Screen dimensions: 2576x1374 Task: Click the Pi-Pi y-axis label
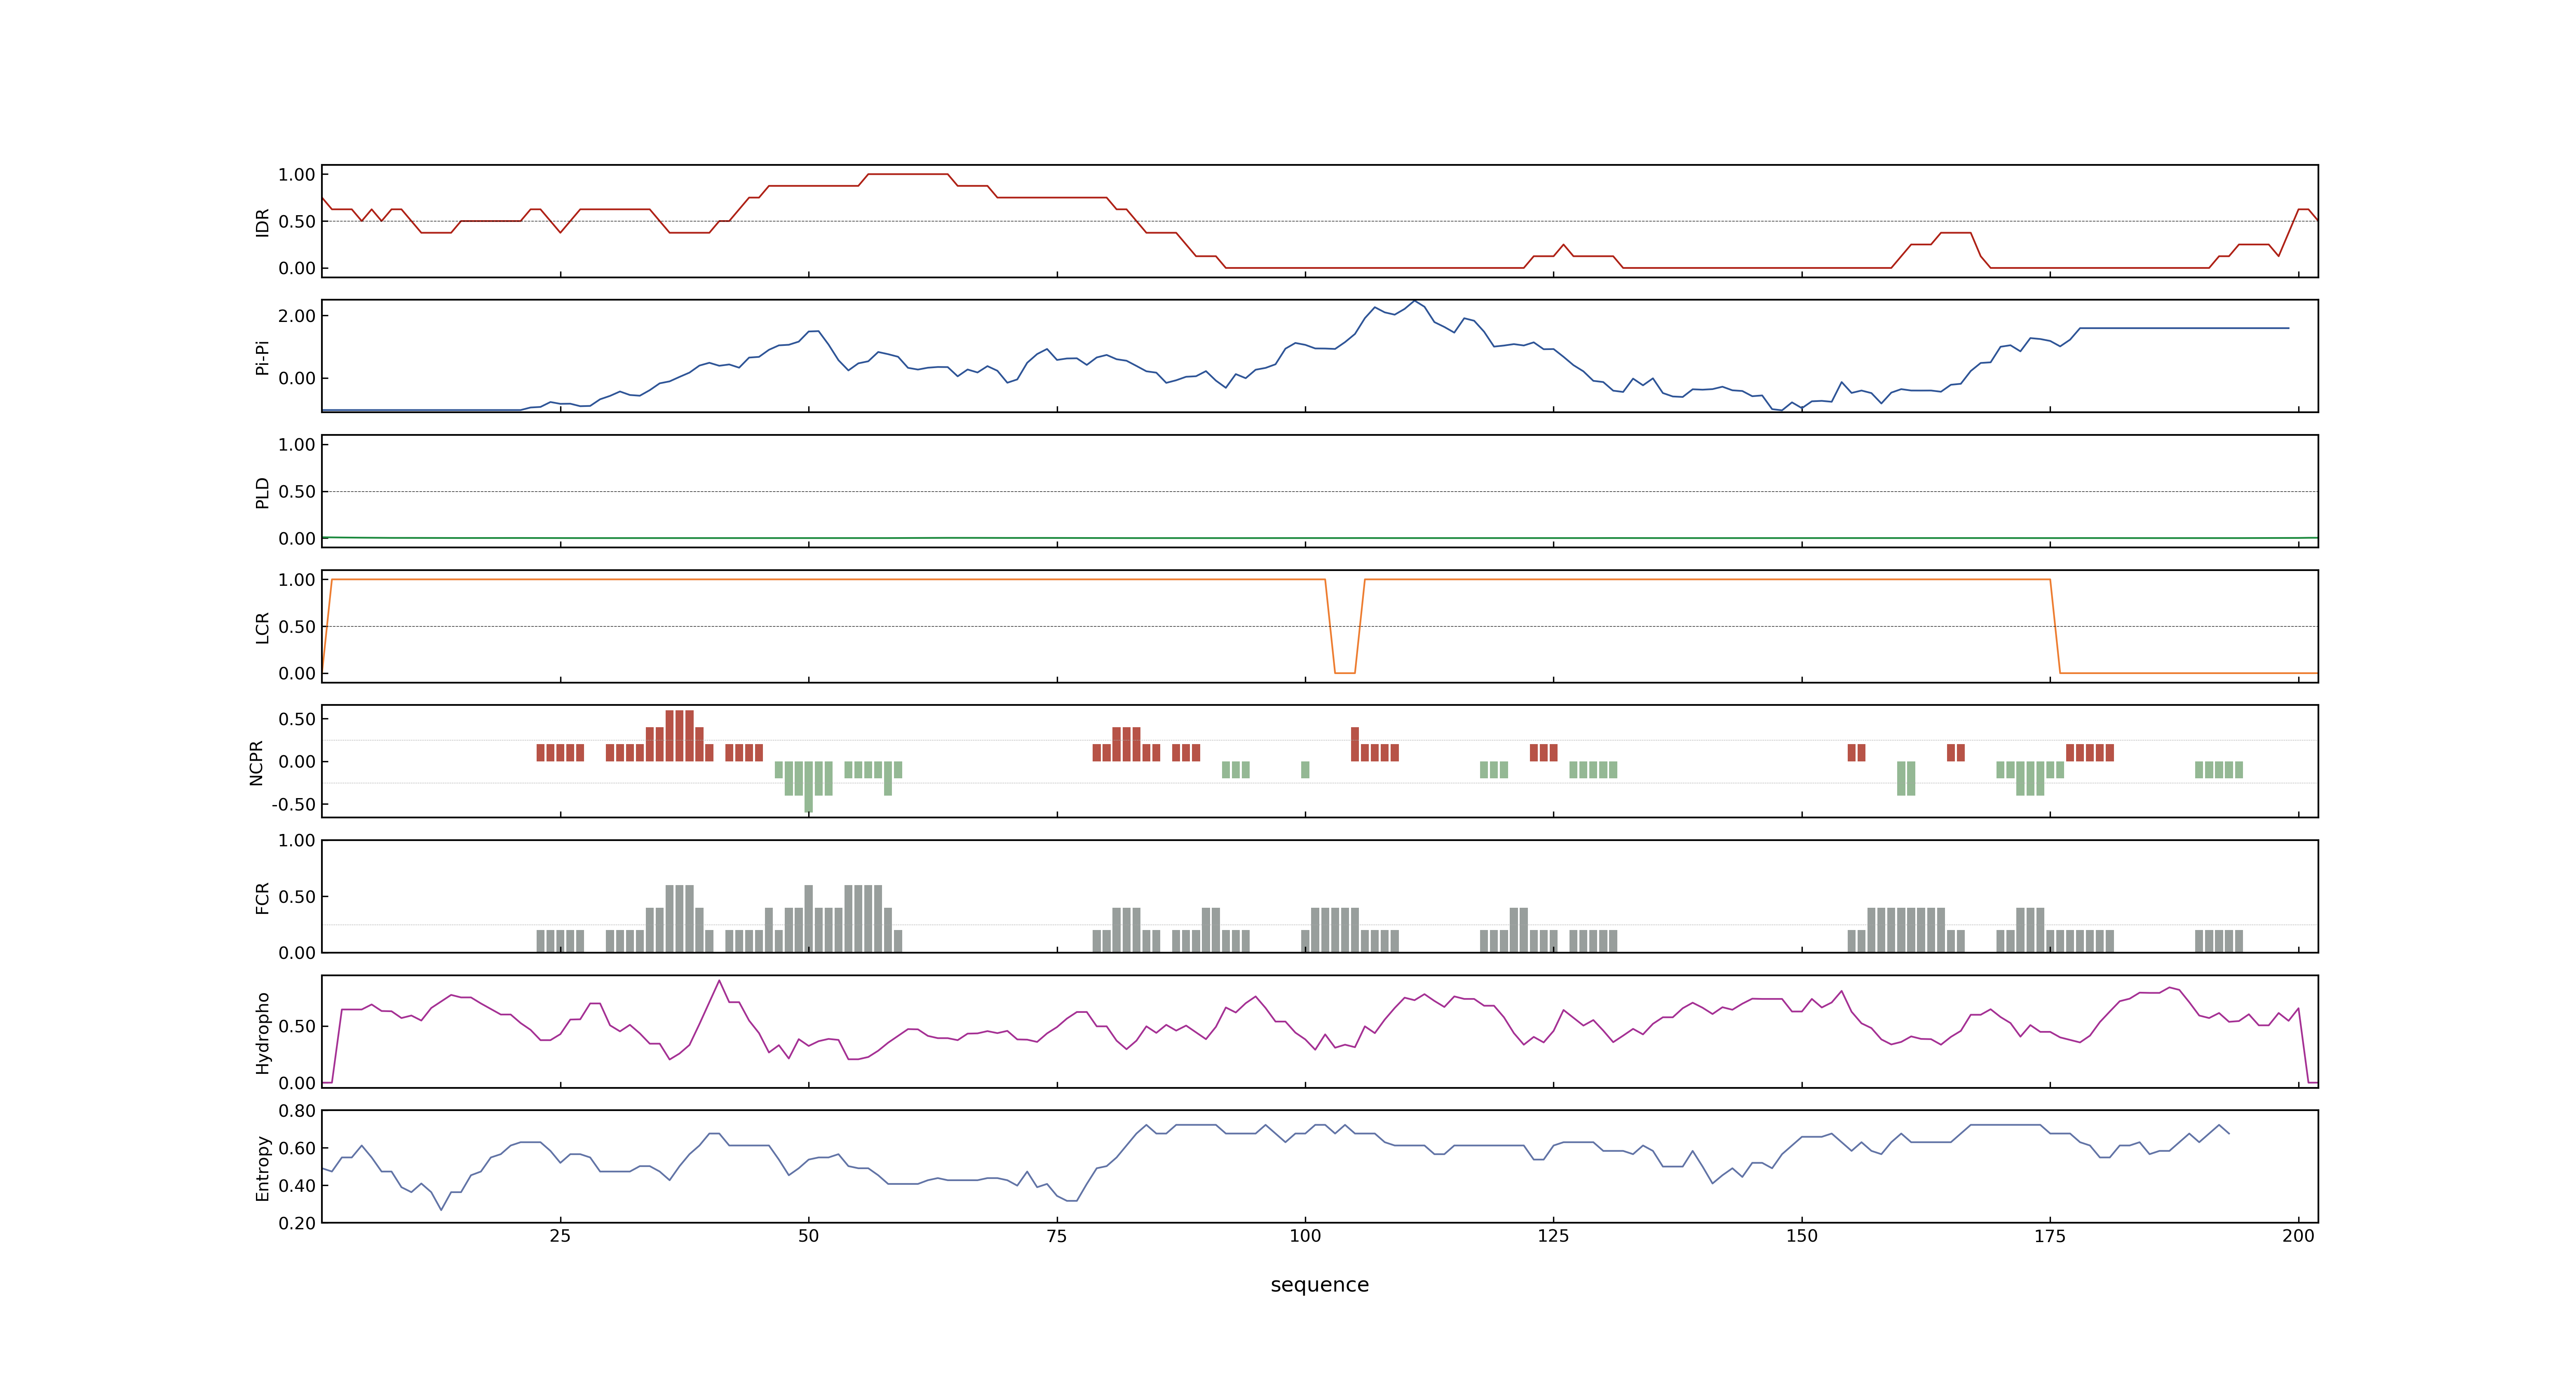point(262,357)
